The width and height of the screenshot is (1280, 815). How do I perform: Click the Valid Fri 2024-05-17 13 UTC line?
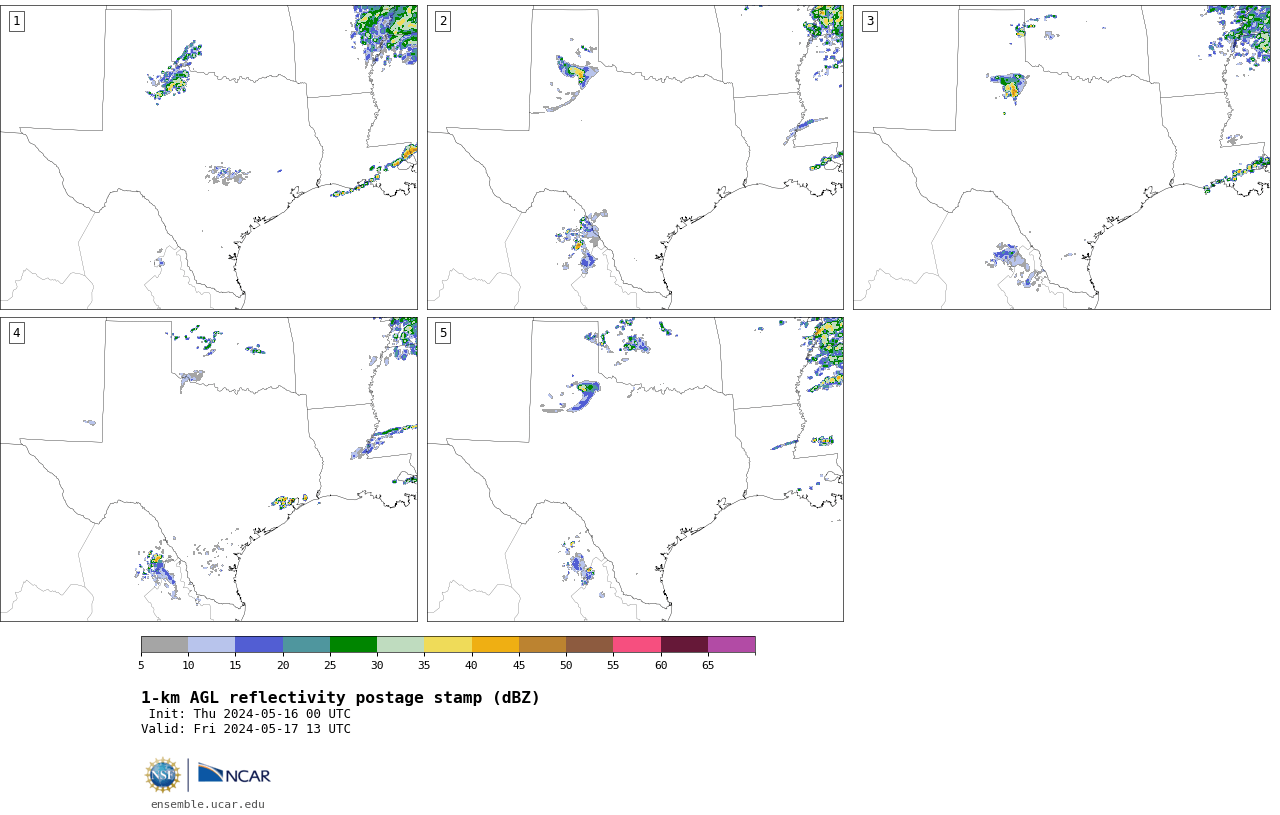click(246, 729)
